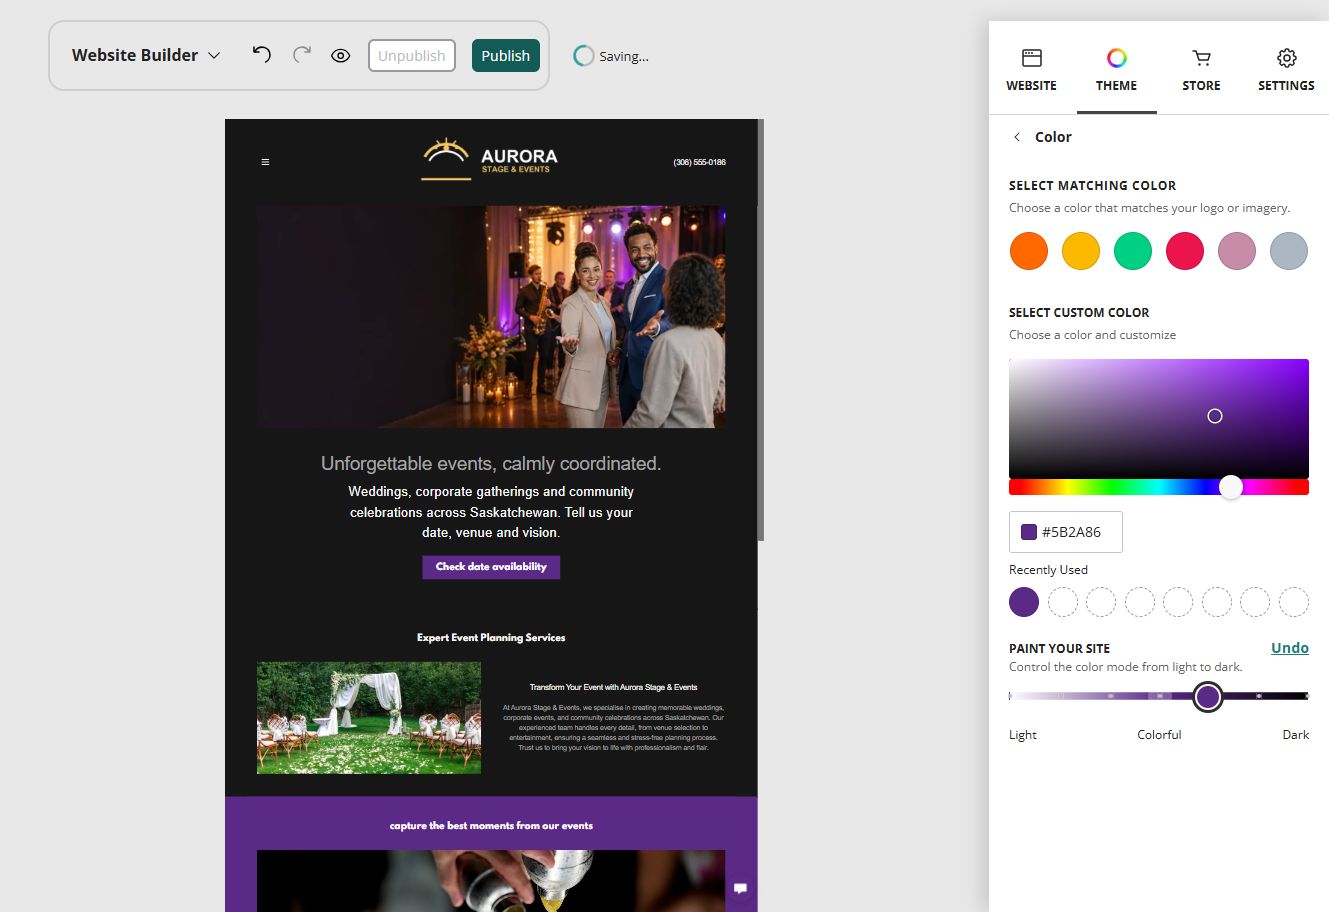The height and width of the screenshot is (912, 1329).
Task: Select the mauve matching color swatch
Action: (x=1237, y=251)
